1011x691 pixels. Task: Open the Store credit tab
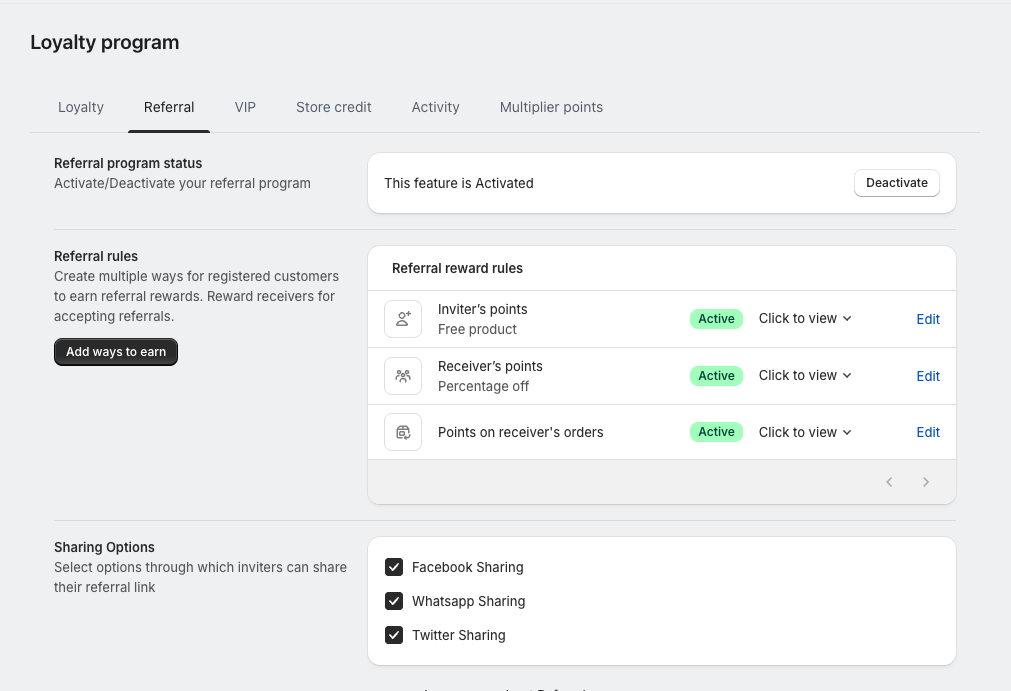tap(333, 107)
